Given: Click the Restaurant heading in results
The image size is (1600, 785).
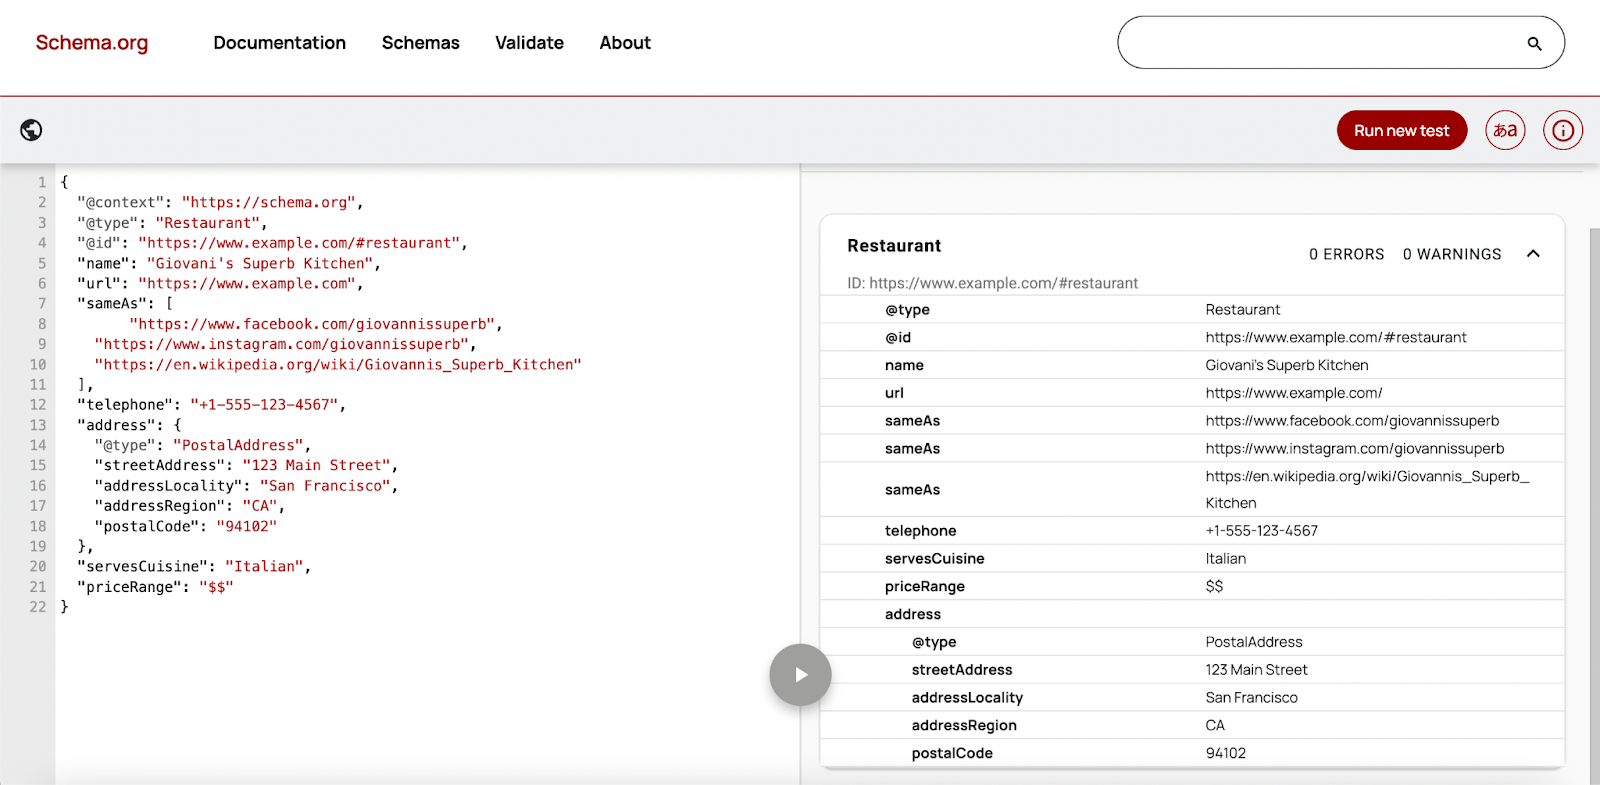Looking at the screenshot, I should click(894, 246).
